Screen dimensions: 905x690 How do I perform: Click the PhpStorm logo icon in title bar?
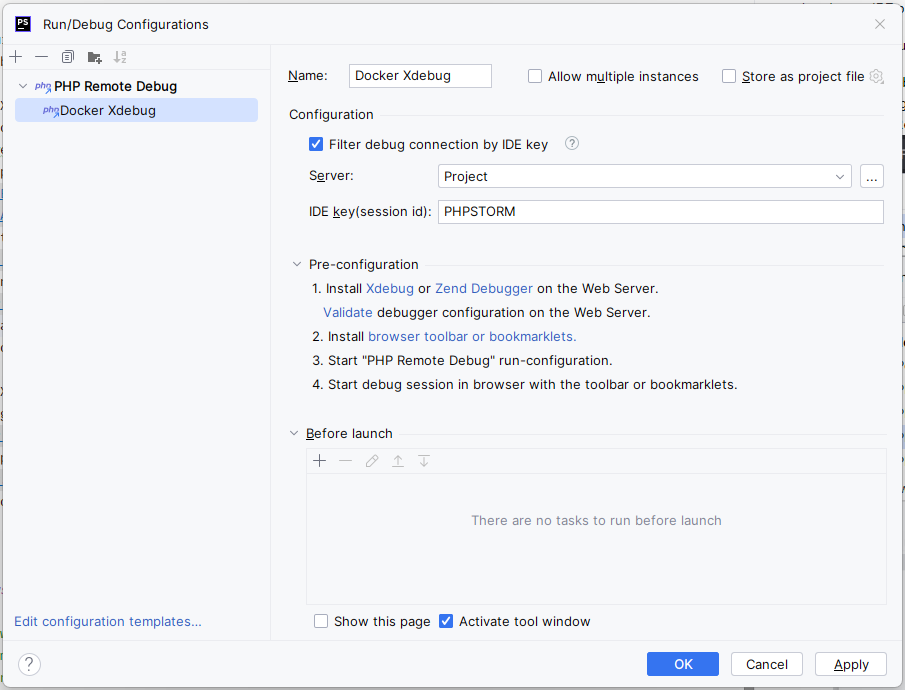pyautogui.click(x=23, y=24)
